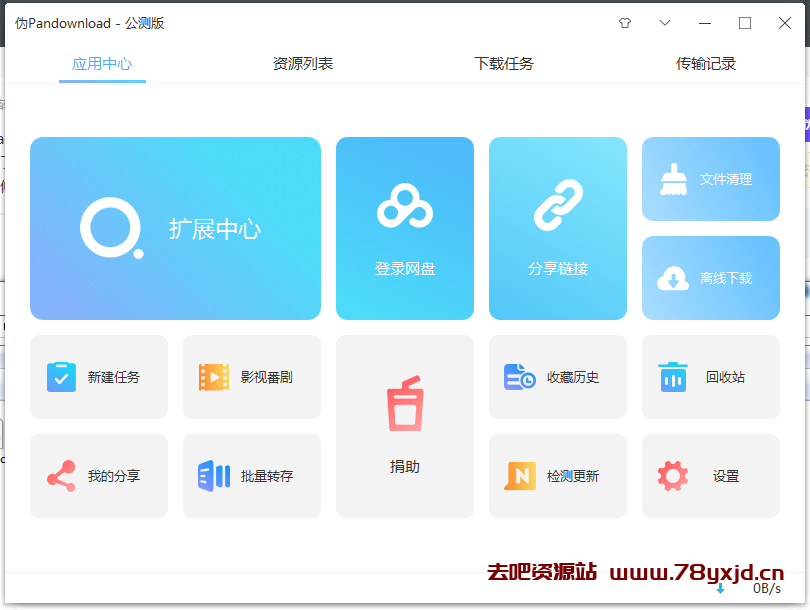Click the chain link icon for 分享链接
The image size is (810, 610).
click(x=558, y=205)
